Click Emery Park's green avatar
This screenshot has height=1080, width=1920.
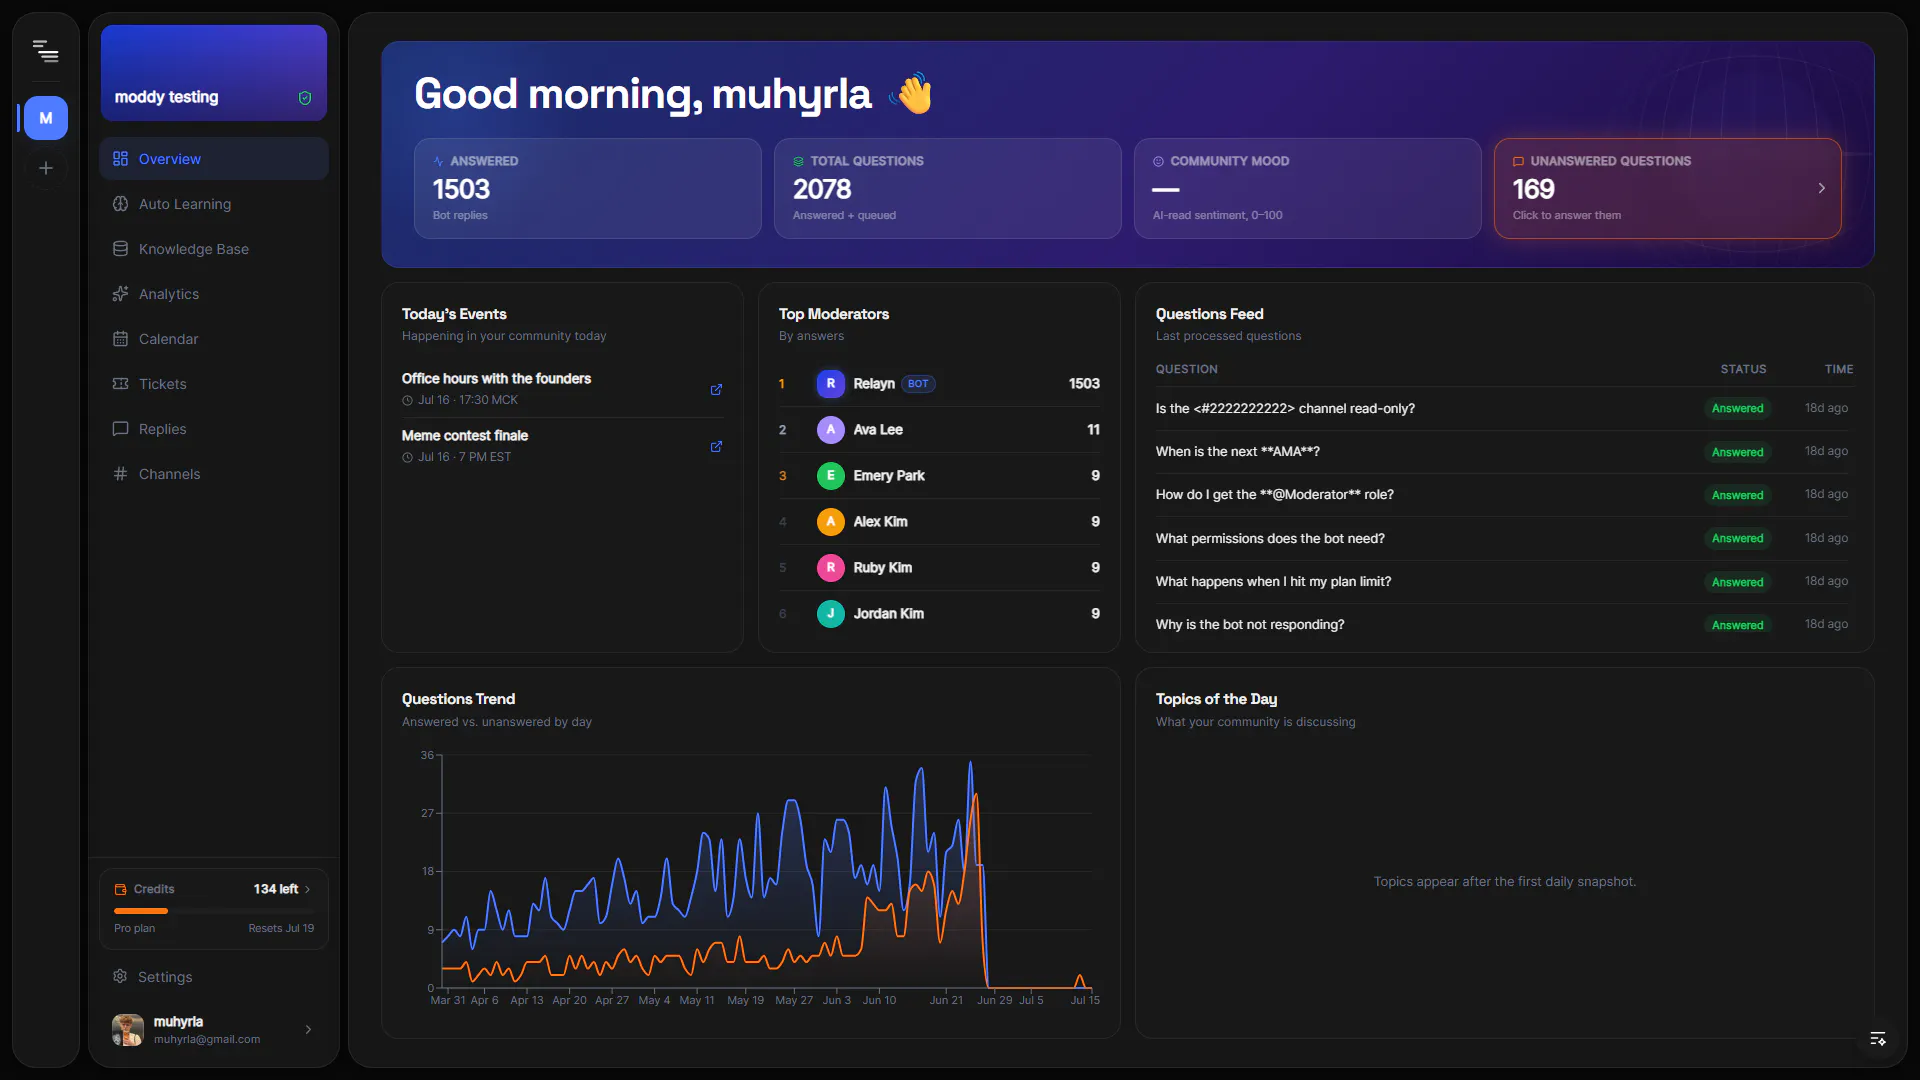click(x=831, y=476)
